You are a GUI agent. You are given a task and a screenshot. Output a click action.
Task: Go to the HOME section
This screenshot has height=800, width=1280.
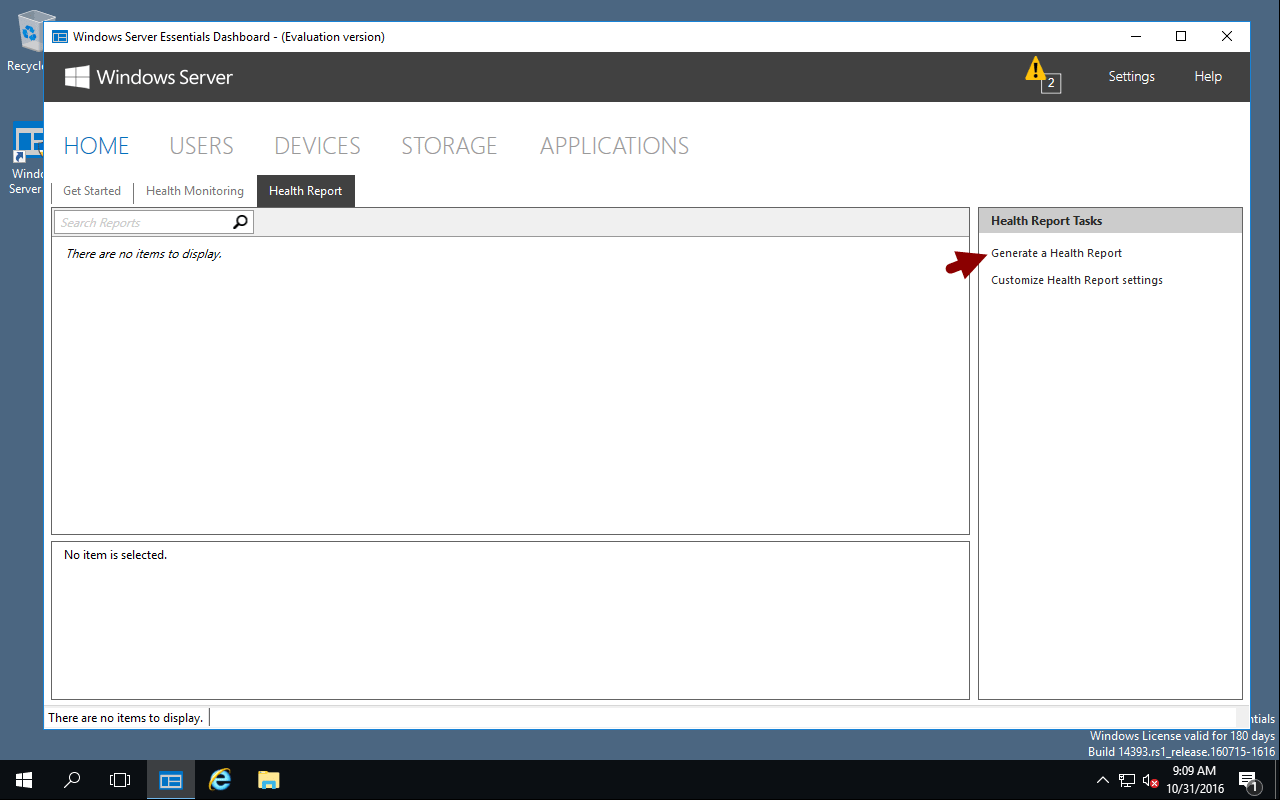pyautogui.click(x=96, y=146)
